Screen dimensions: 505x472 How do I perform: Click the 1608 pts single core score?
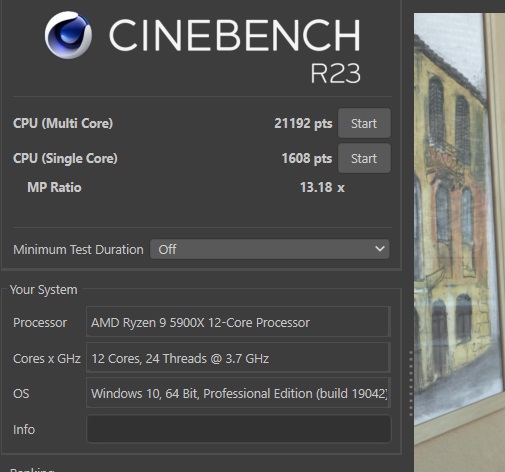click(307, 158)
